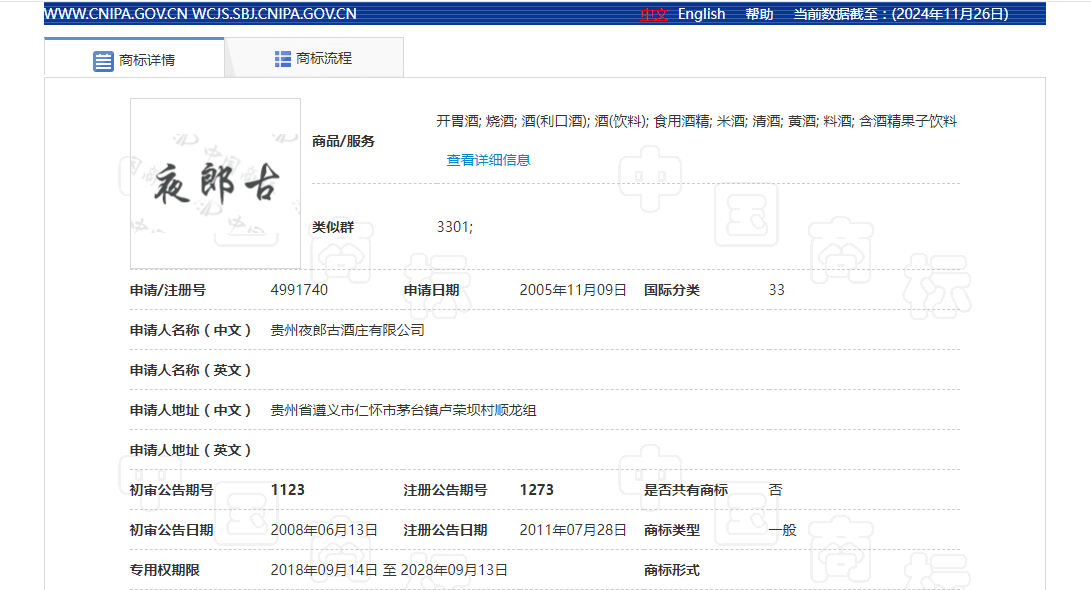Select applicant name 贵州夜郎古酒庄有限公司

tap(347, 330)
